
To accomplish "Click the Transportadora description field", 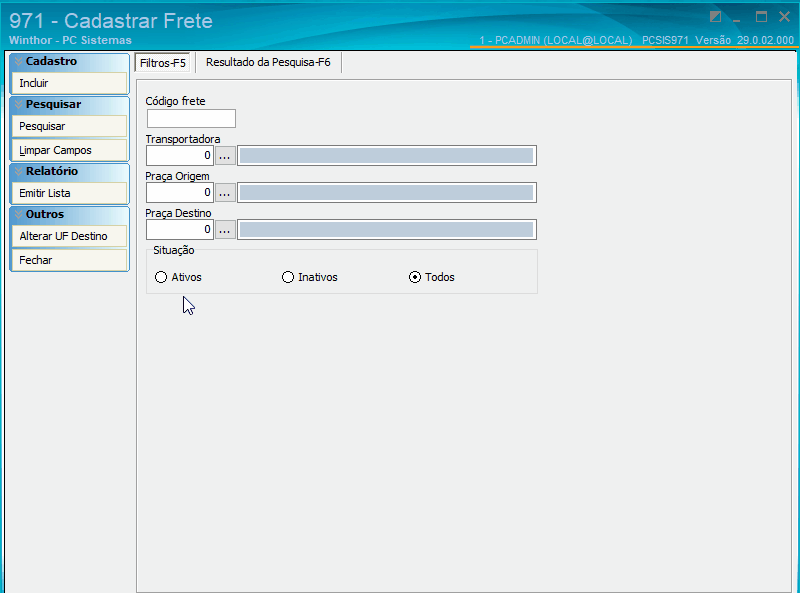I will point(387,156).
